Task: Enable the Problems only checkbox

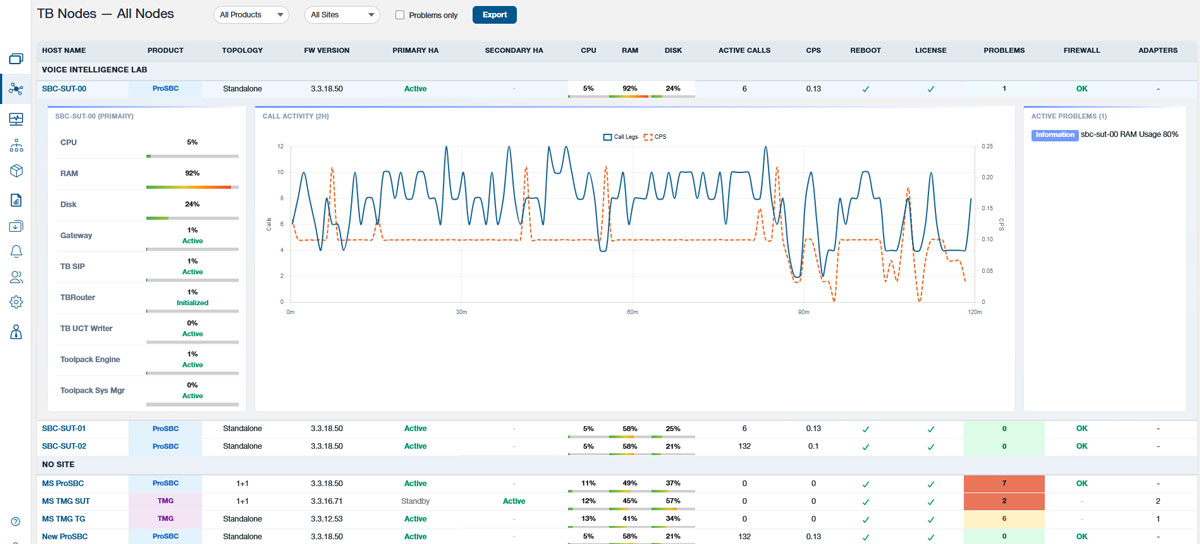Action: pos(400,15)
